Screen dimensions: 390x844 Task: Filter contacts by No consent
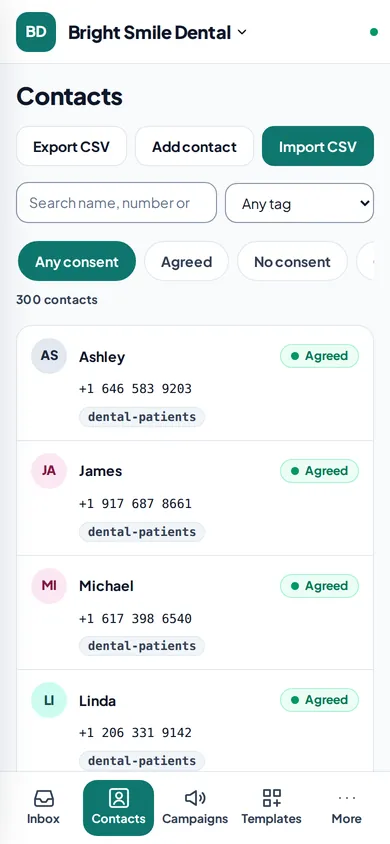(x=293, y=262)
